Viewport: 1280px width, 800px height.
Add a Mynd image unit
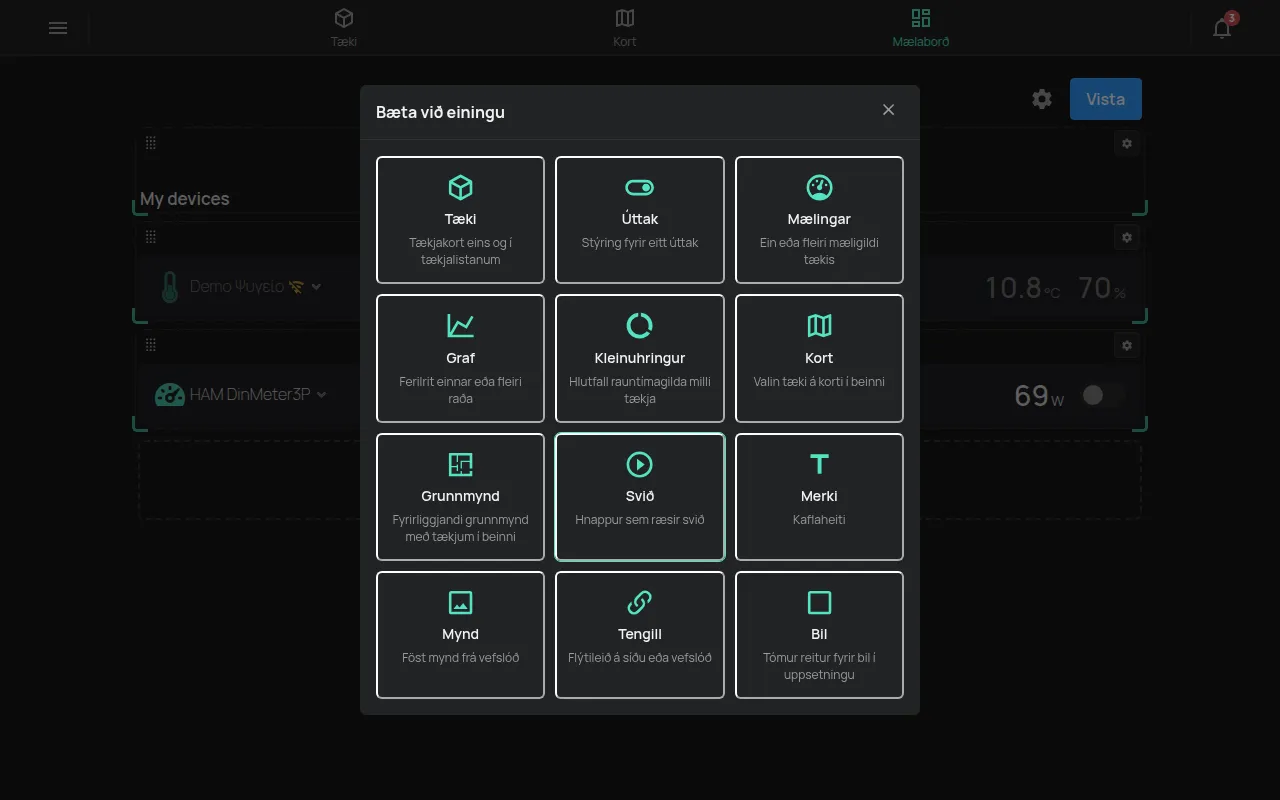(x=460, y=635)
